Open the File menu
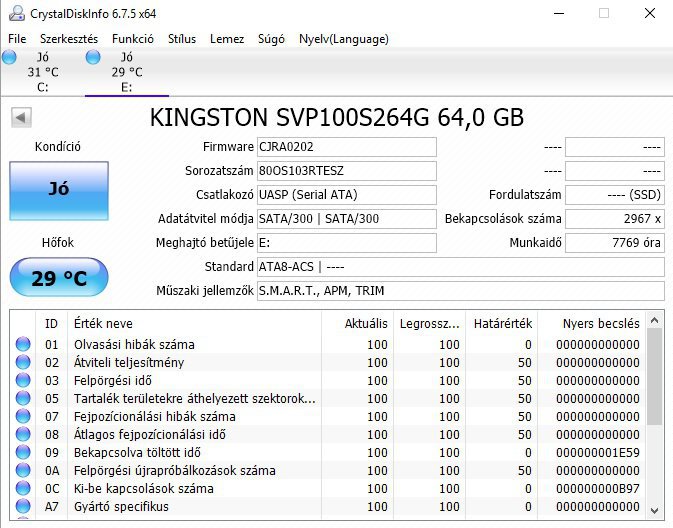The width and height of the screenshot is (673, 528). 17,39
